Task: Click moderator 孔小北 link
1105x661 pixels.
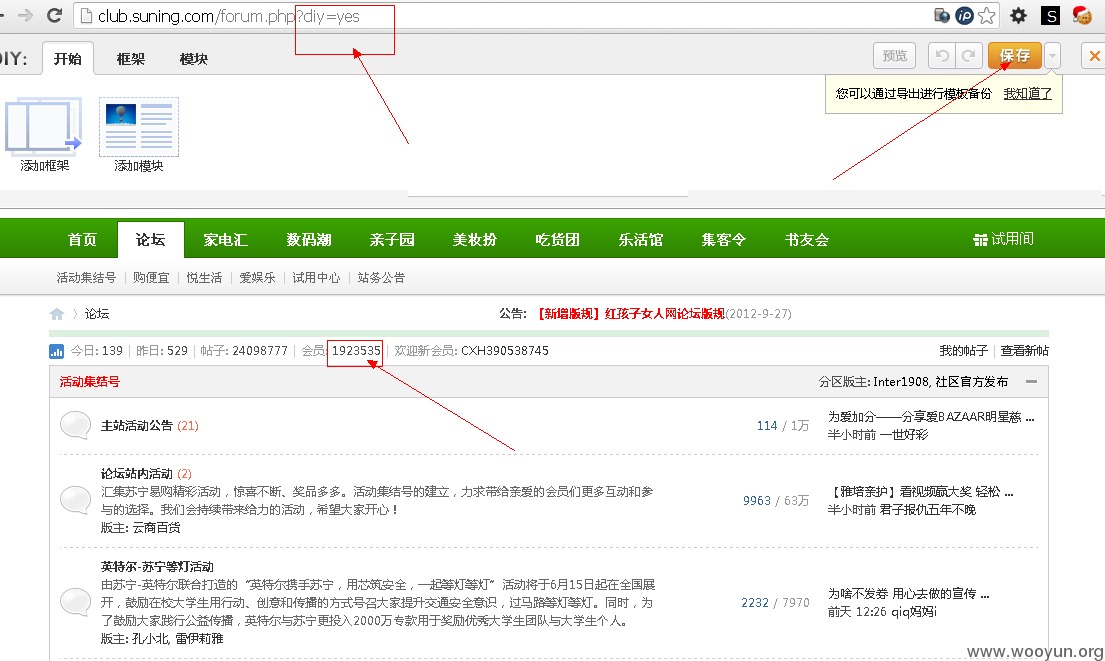Action: tap(150, 638)
